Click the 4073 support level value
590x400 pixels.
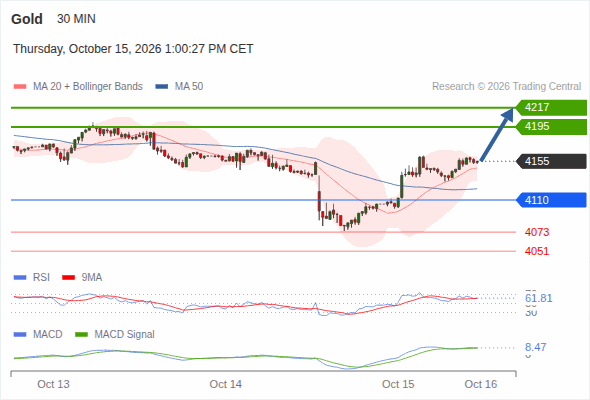(x=537, y=232)
